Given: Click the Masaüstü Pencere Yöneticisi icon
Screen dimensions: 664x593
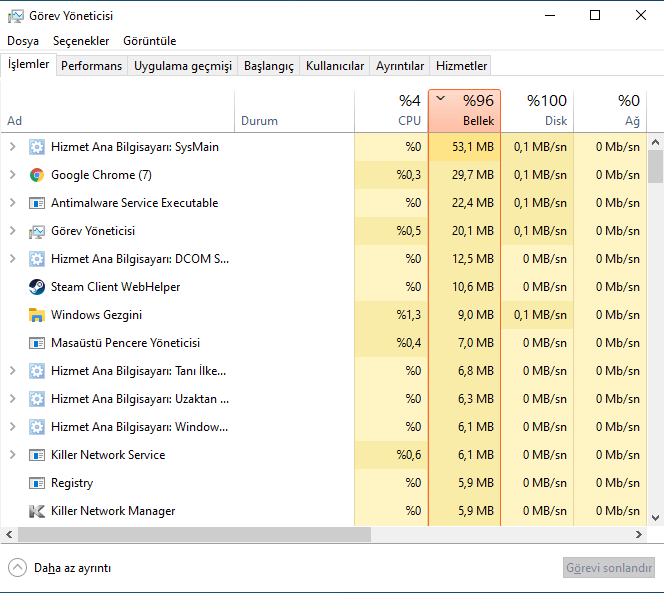Looking at the screenshot, I should (37, 343).
